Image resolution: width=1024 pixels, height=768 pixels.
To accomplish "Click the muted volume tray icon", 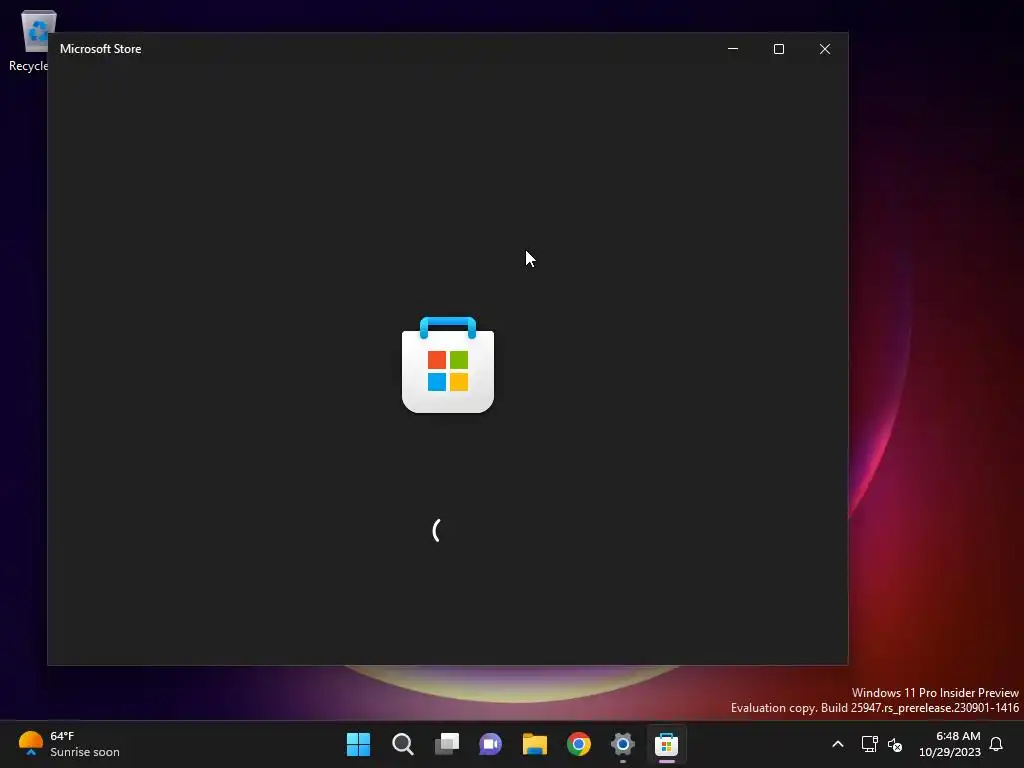I will click(895, 744).
